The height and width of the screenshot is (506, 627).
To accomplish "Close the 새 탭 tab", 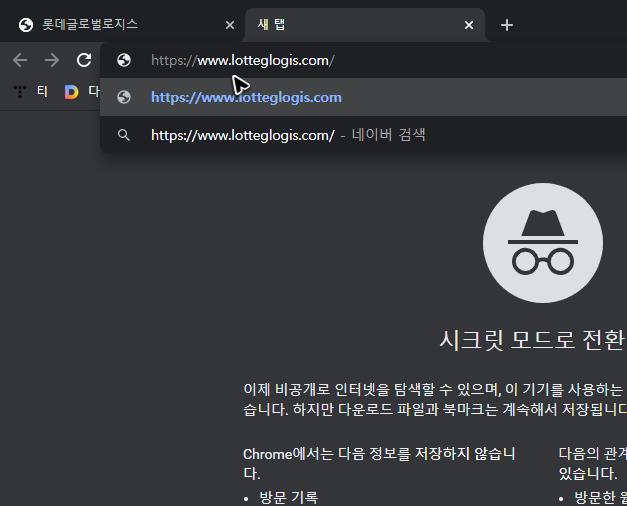I will coord(469,25).
